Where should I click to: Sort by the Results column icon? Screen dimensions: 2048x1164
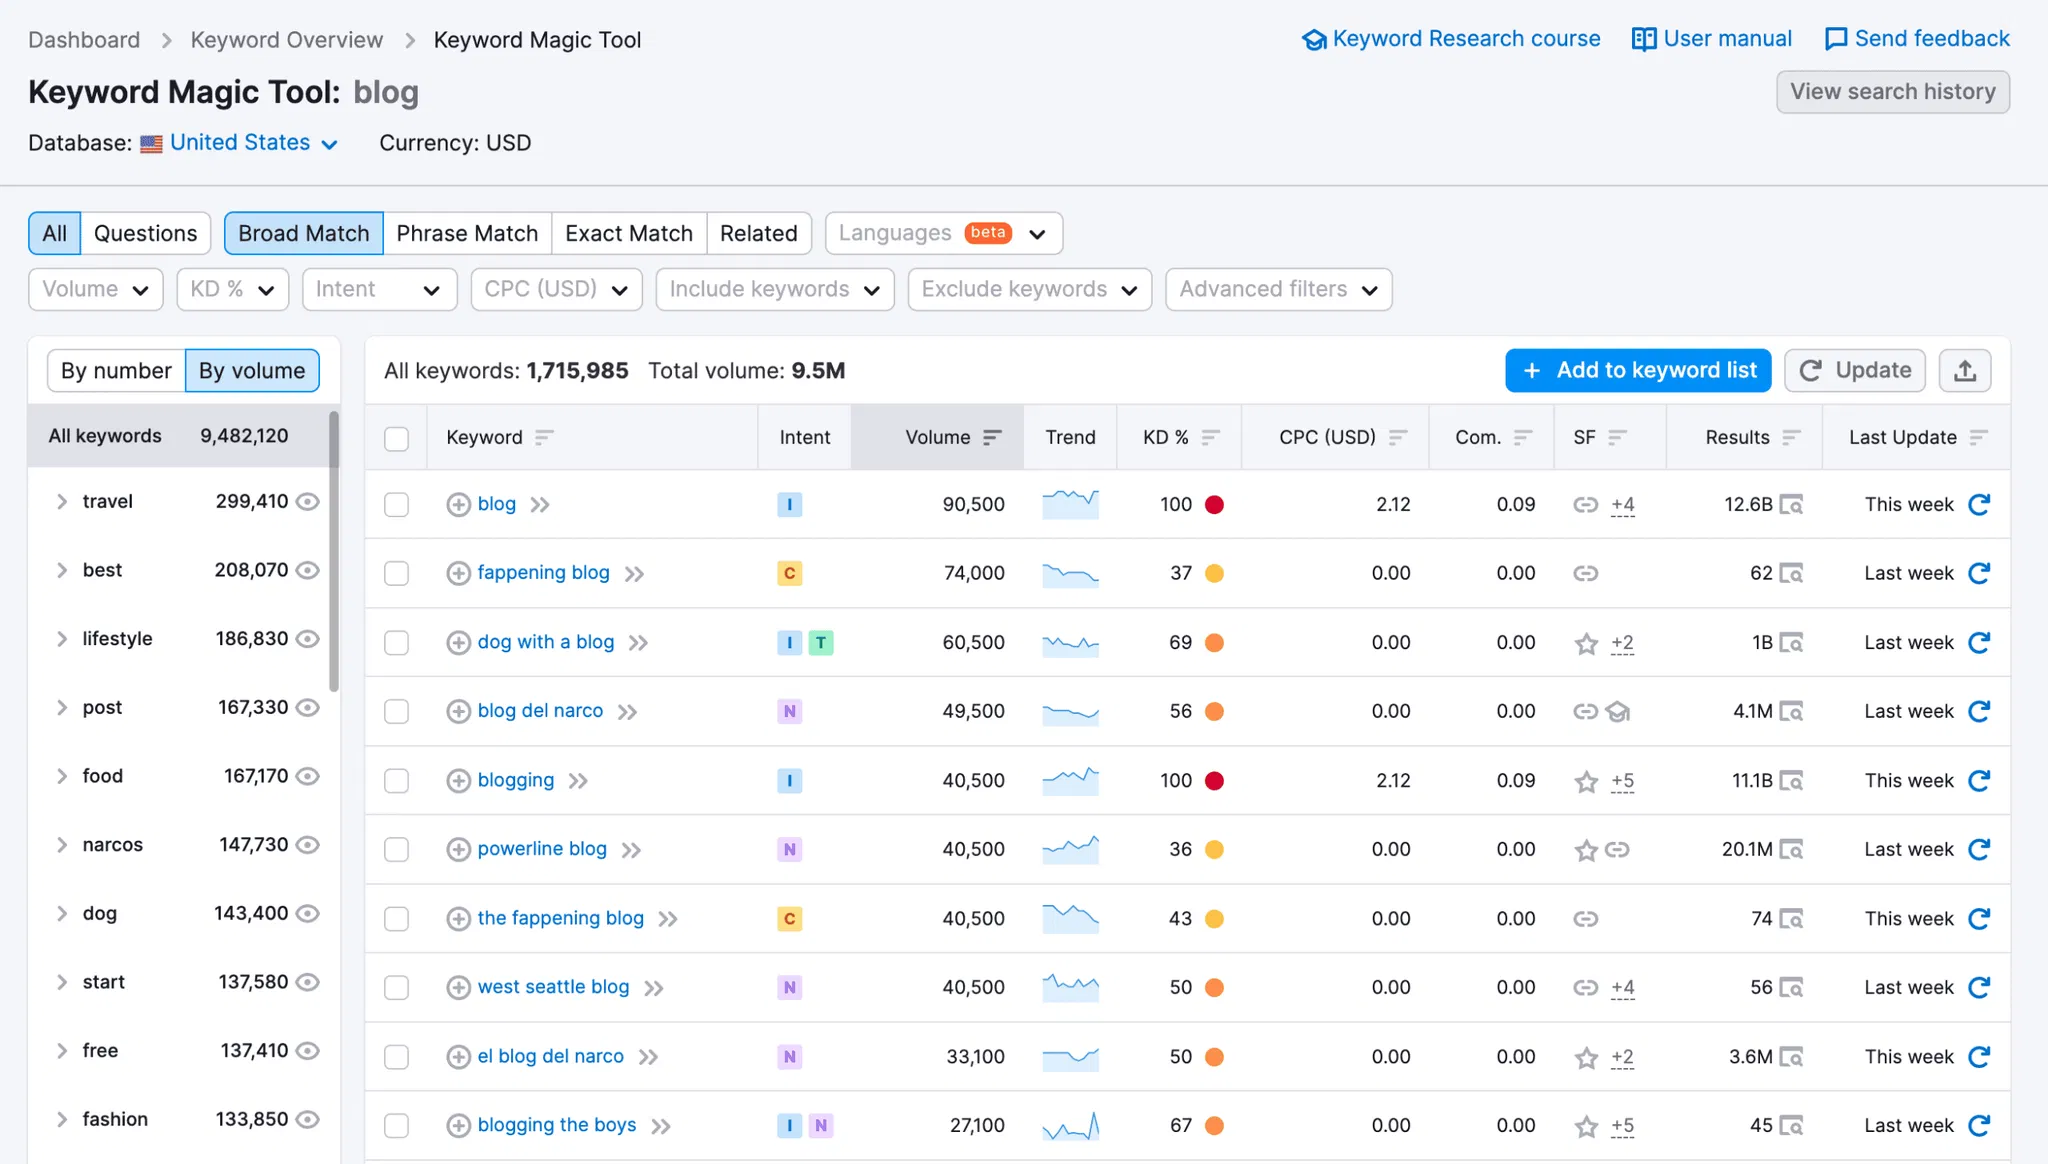(x=1791, y=437)
